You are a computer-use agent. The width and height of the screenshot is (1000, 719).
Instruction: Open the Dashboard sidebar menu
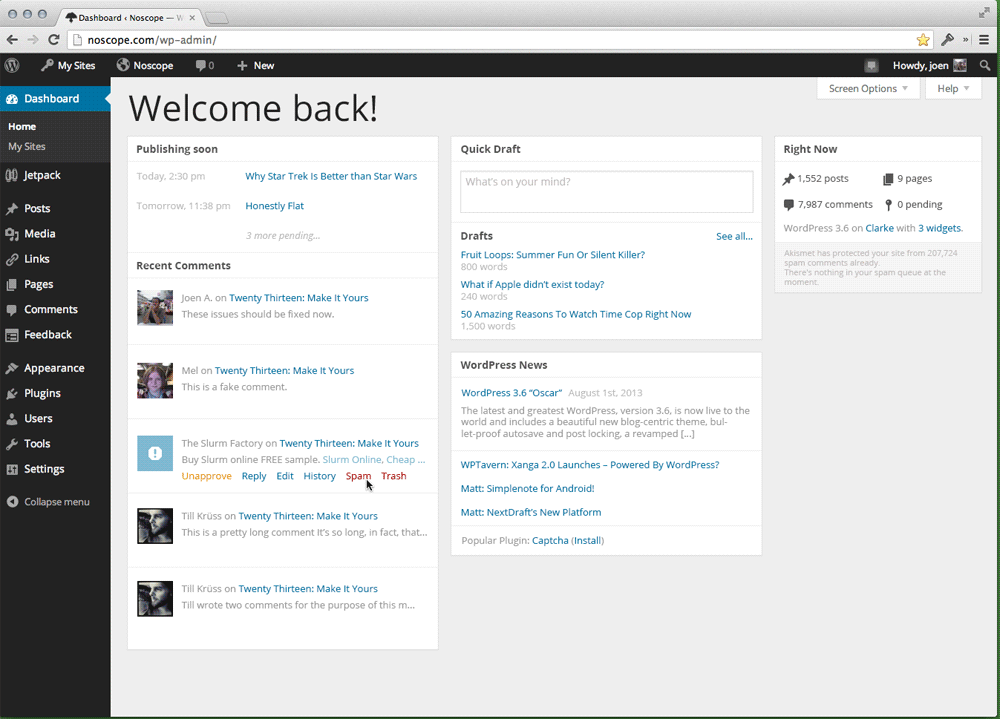point(55,99)
